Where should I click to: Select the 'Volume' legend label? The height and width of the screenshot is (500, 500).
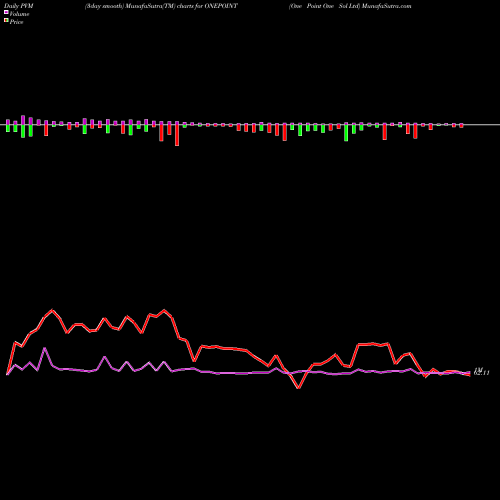point(19,14)
